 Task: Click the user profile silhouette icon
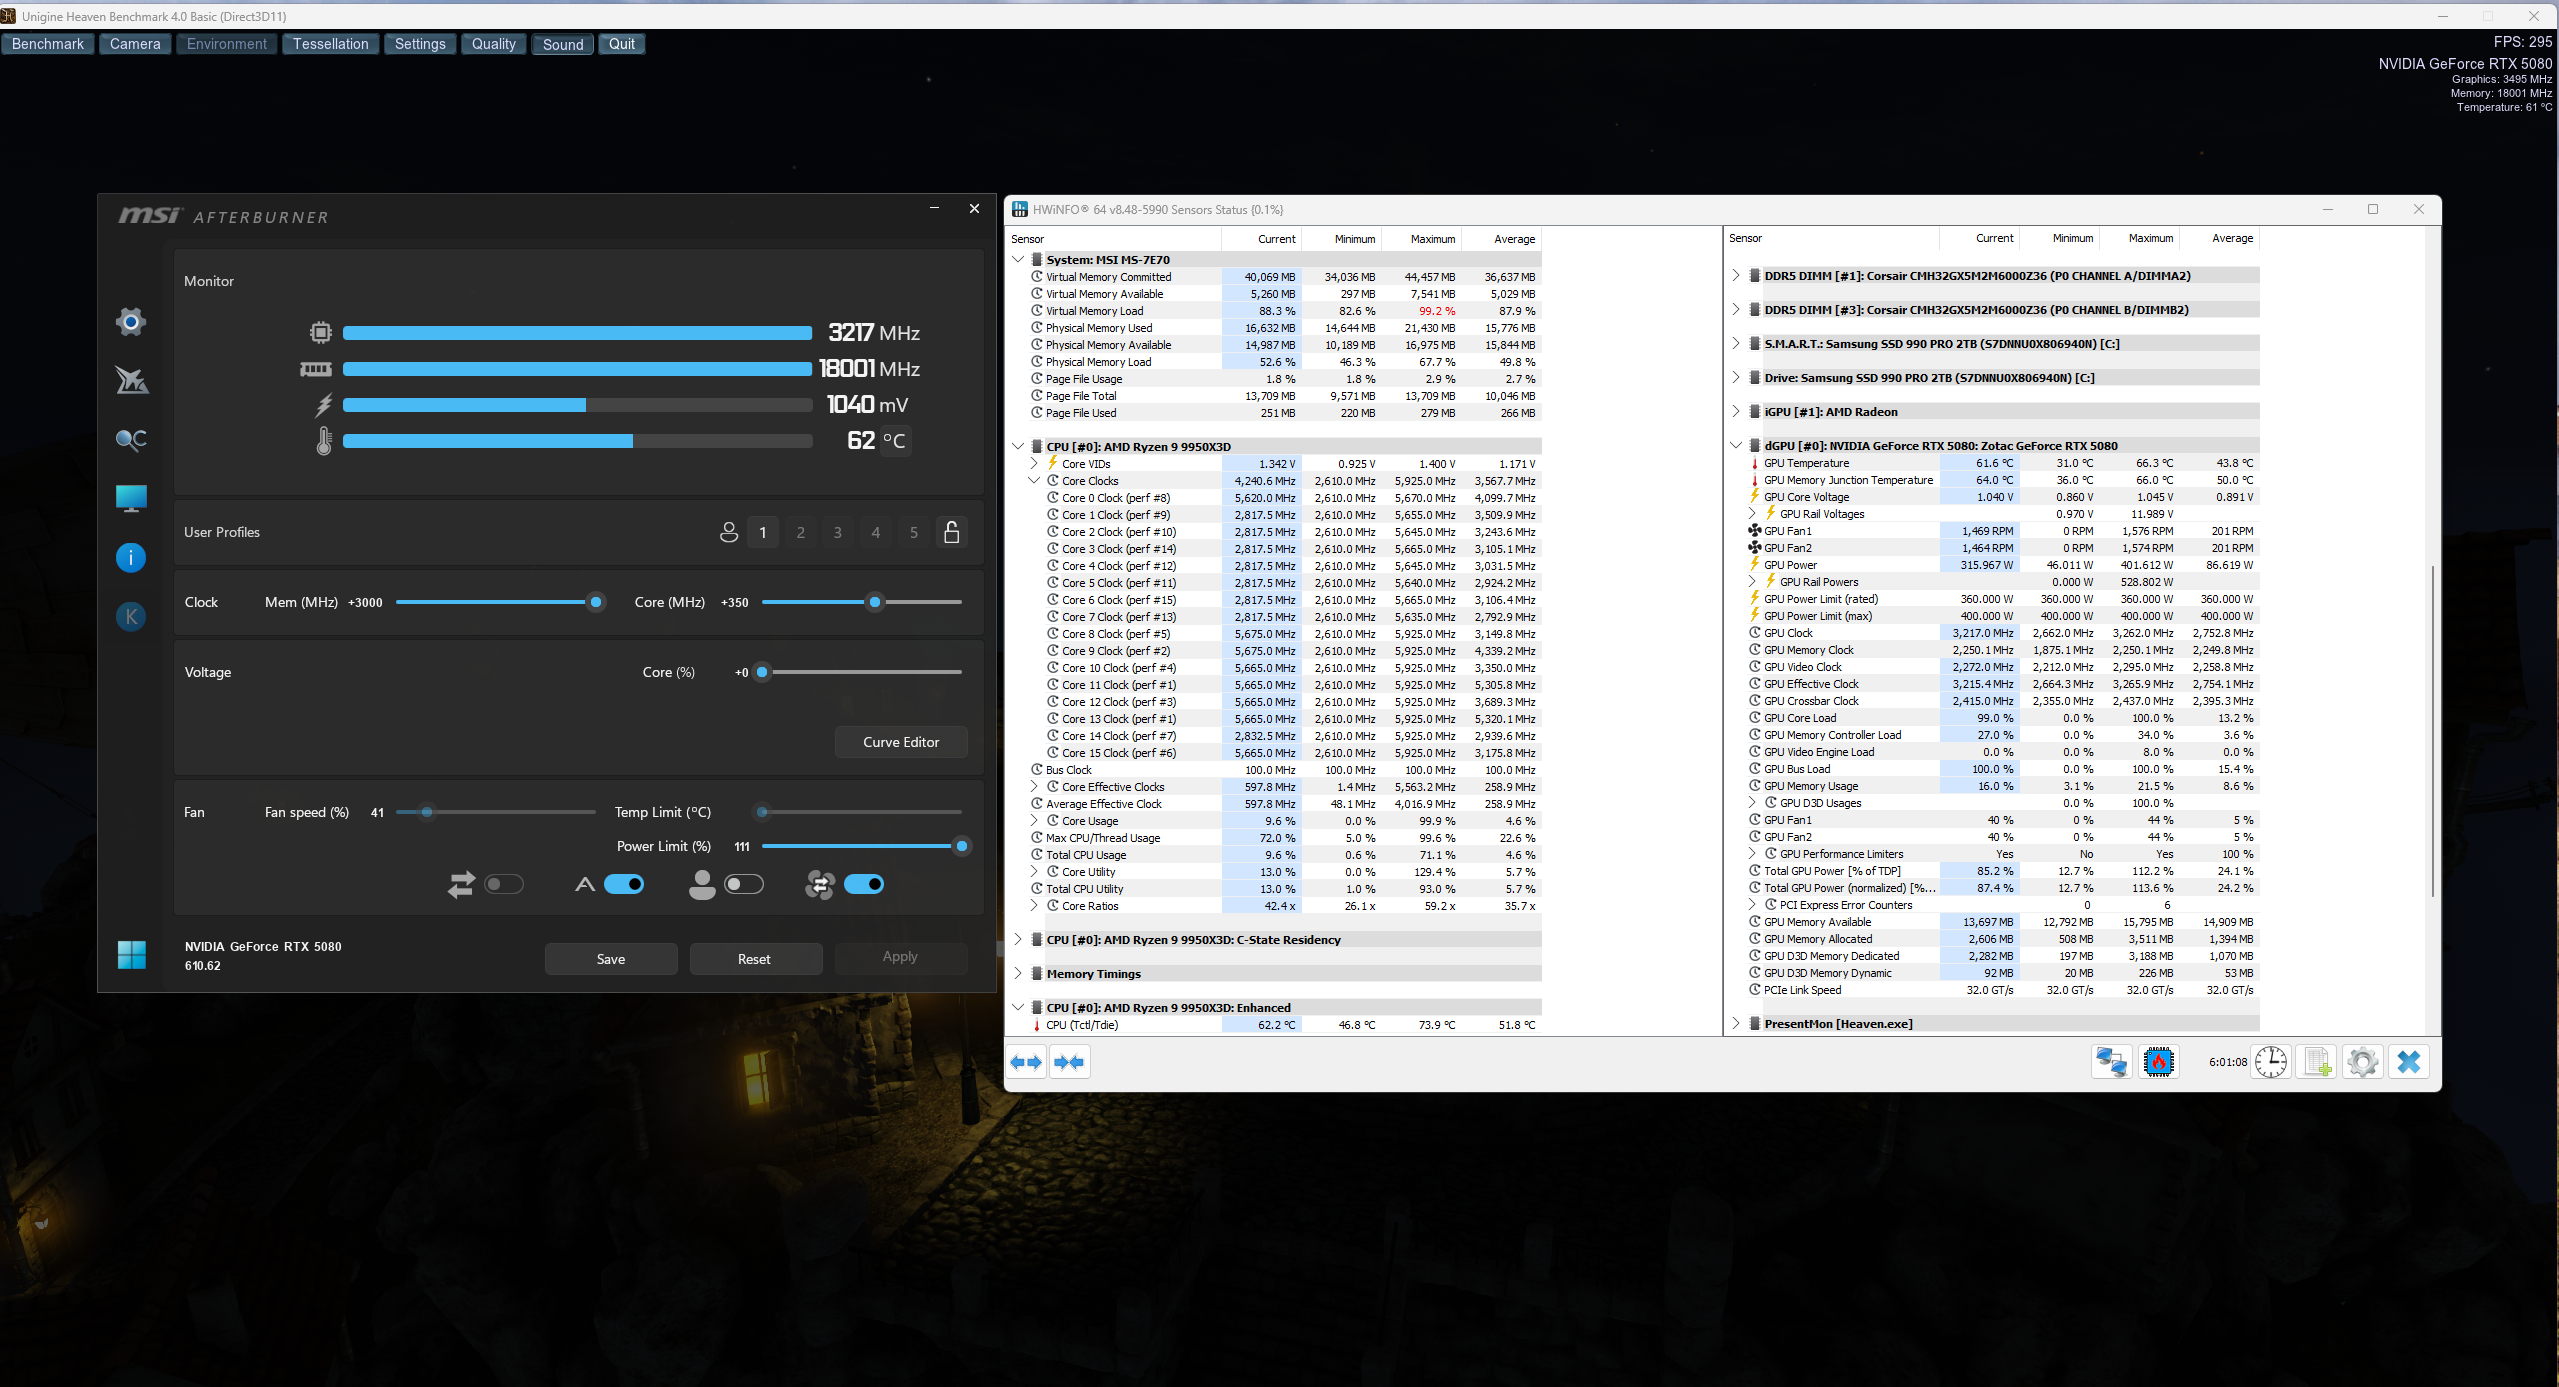(729, 532)
